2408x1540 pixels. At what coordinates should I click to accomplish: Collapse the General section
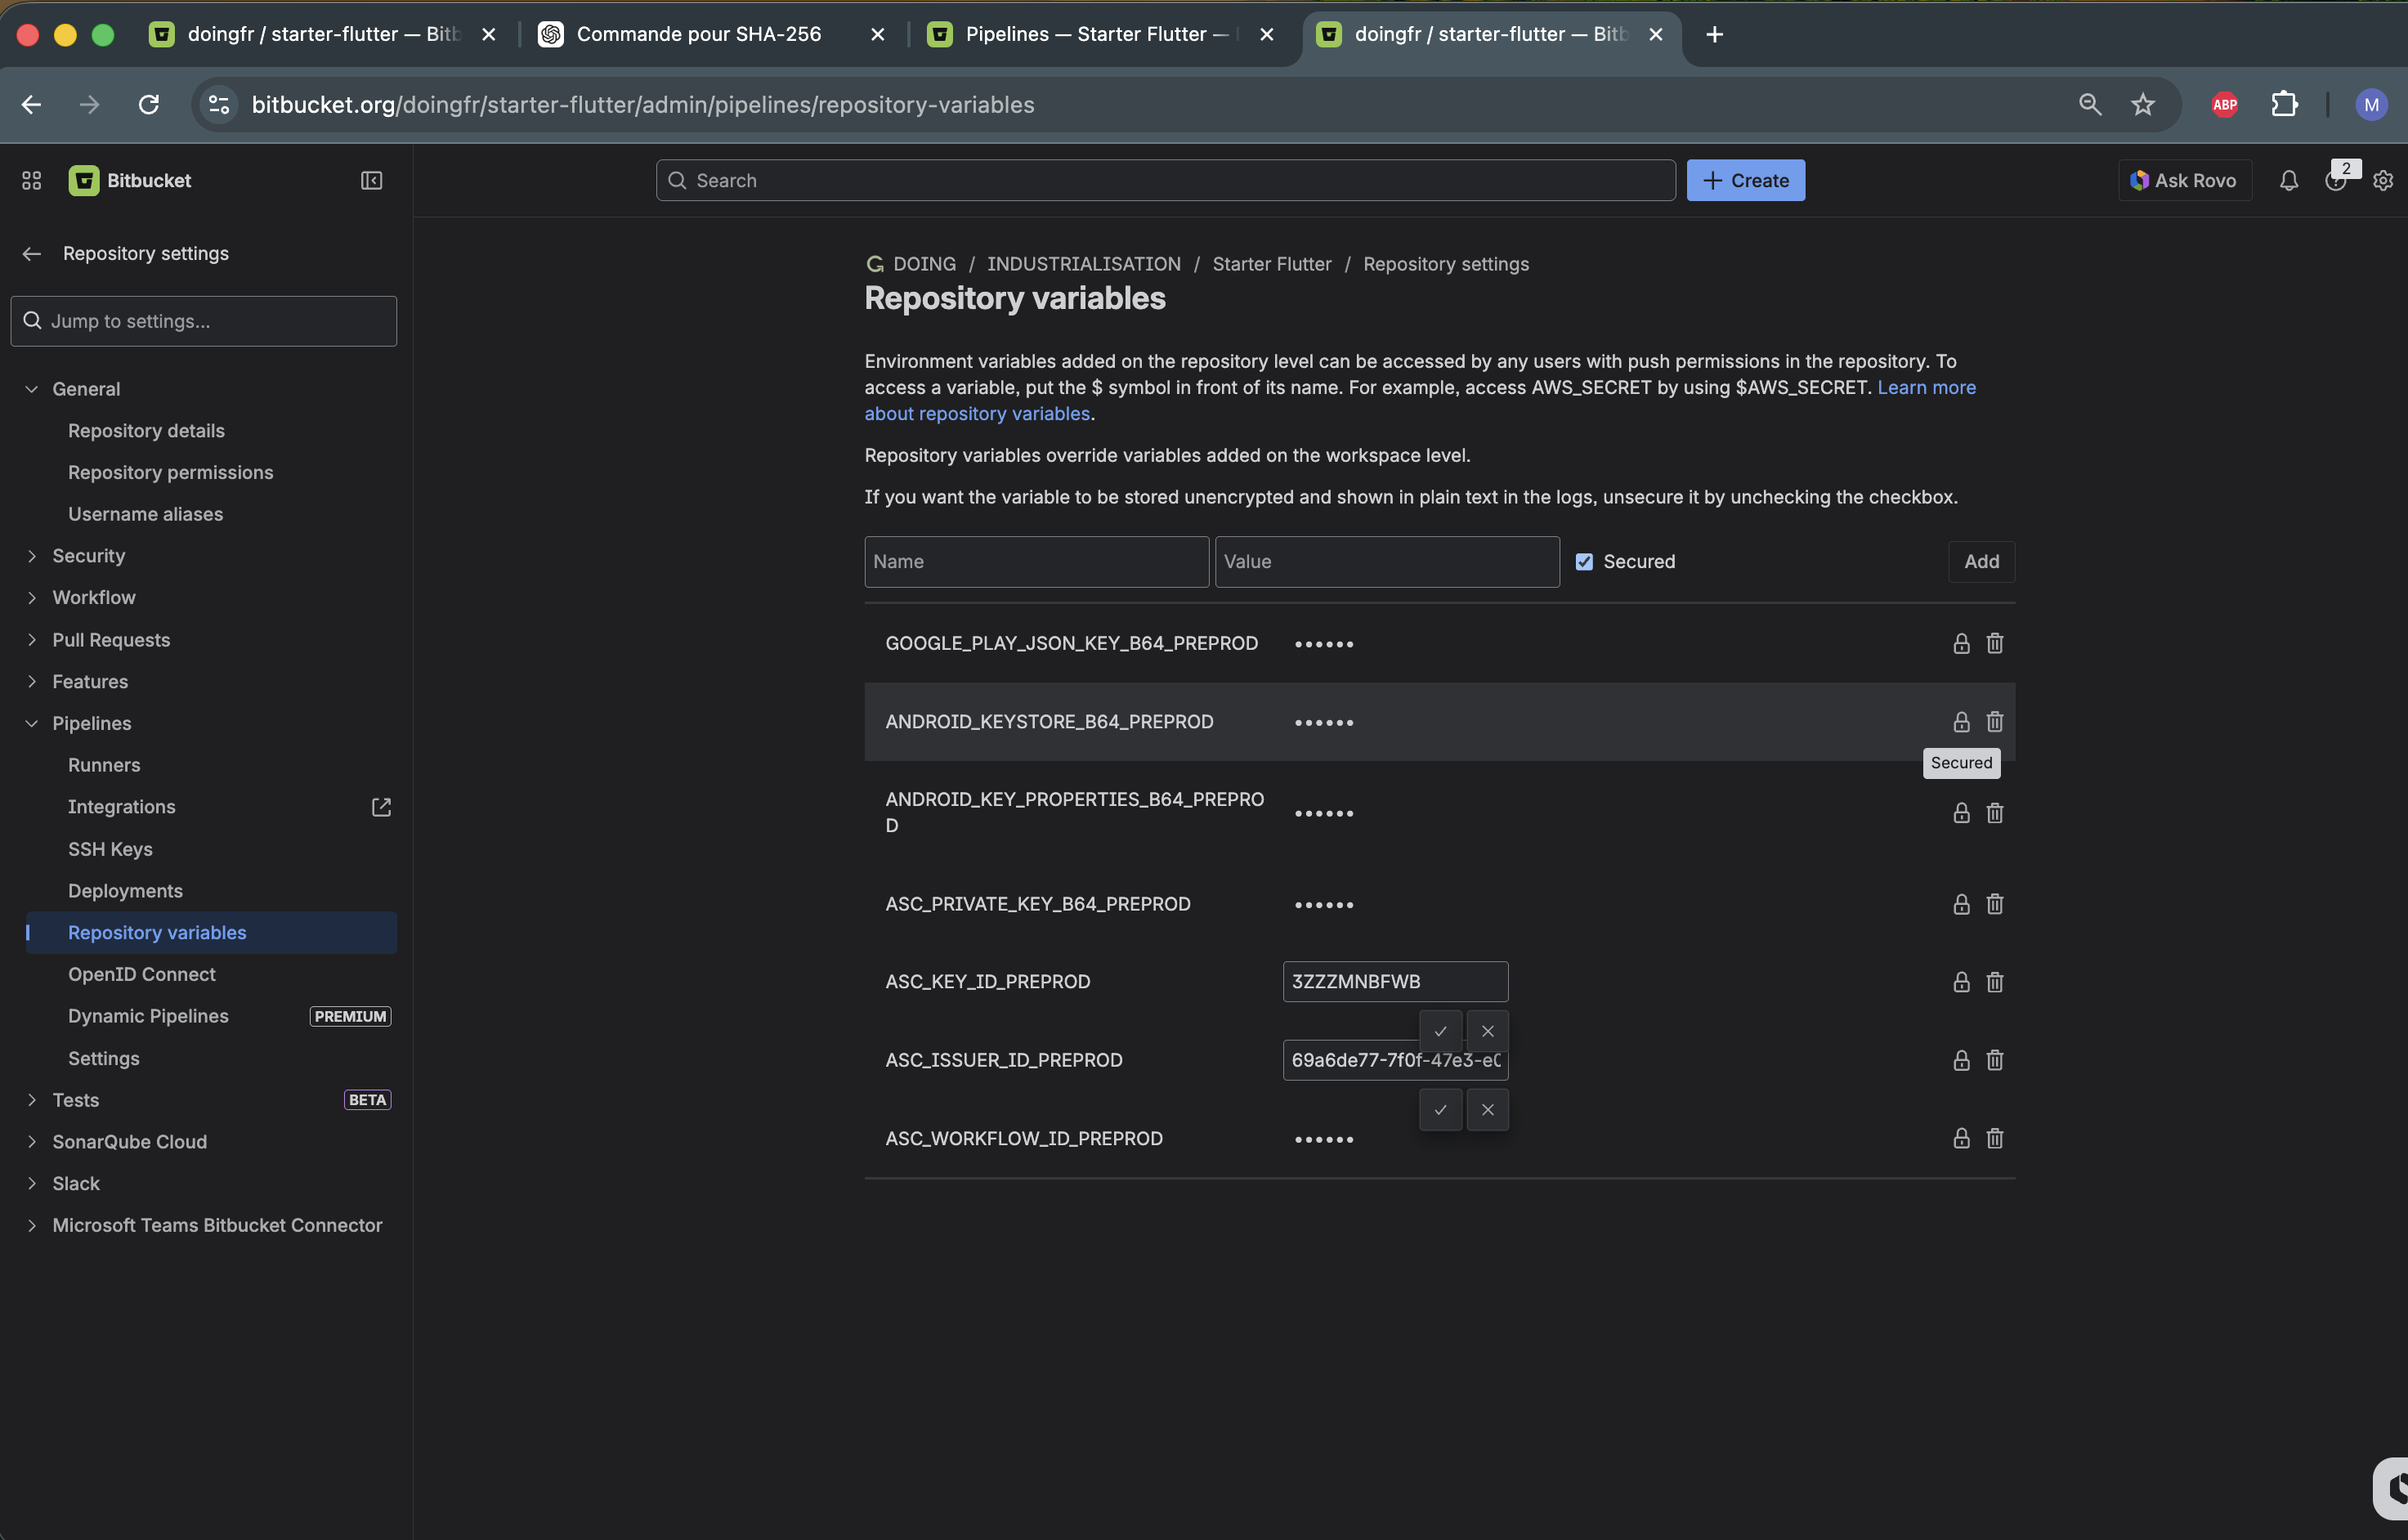pos(32,389)
